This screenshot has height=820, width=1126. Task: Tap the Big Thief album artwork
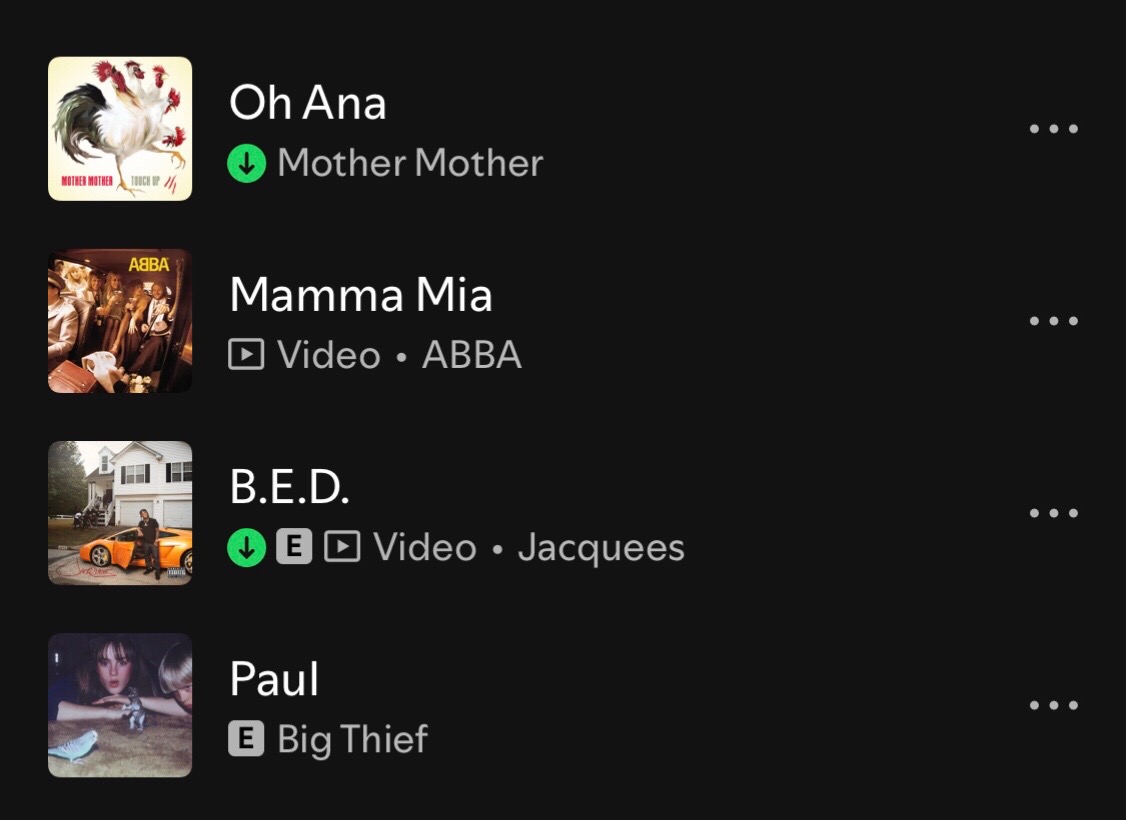pyautogui.click(x=120, y=705)
